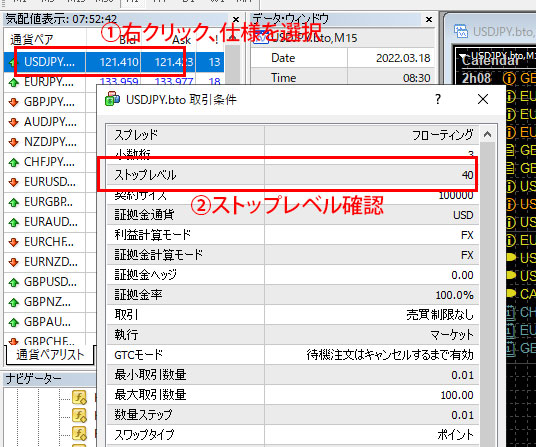
Task: Click the green up arrow beside EURAUD
Action: click(x=14, y=222)
